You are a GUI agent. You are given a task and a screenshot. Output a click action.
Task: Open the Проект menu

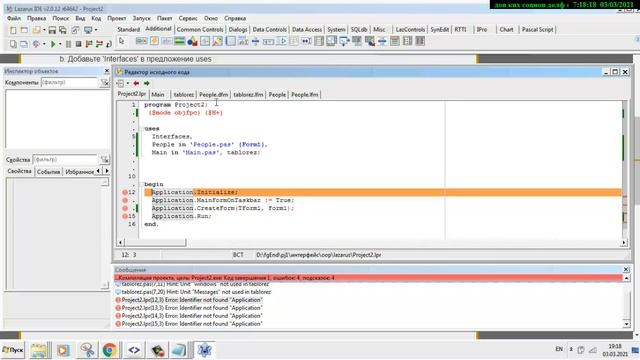click(117, 18)
